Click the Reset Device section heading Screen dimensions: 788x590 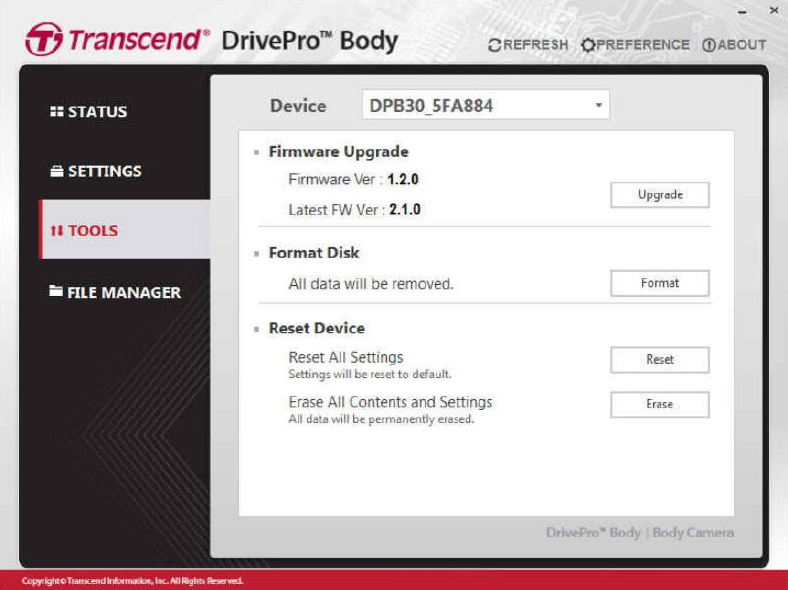[x=317, y=328]
